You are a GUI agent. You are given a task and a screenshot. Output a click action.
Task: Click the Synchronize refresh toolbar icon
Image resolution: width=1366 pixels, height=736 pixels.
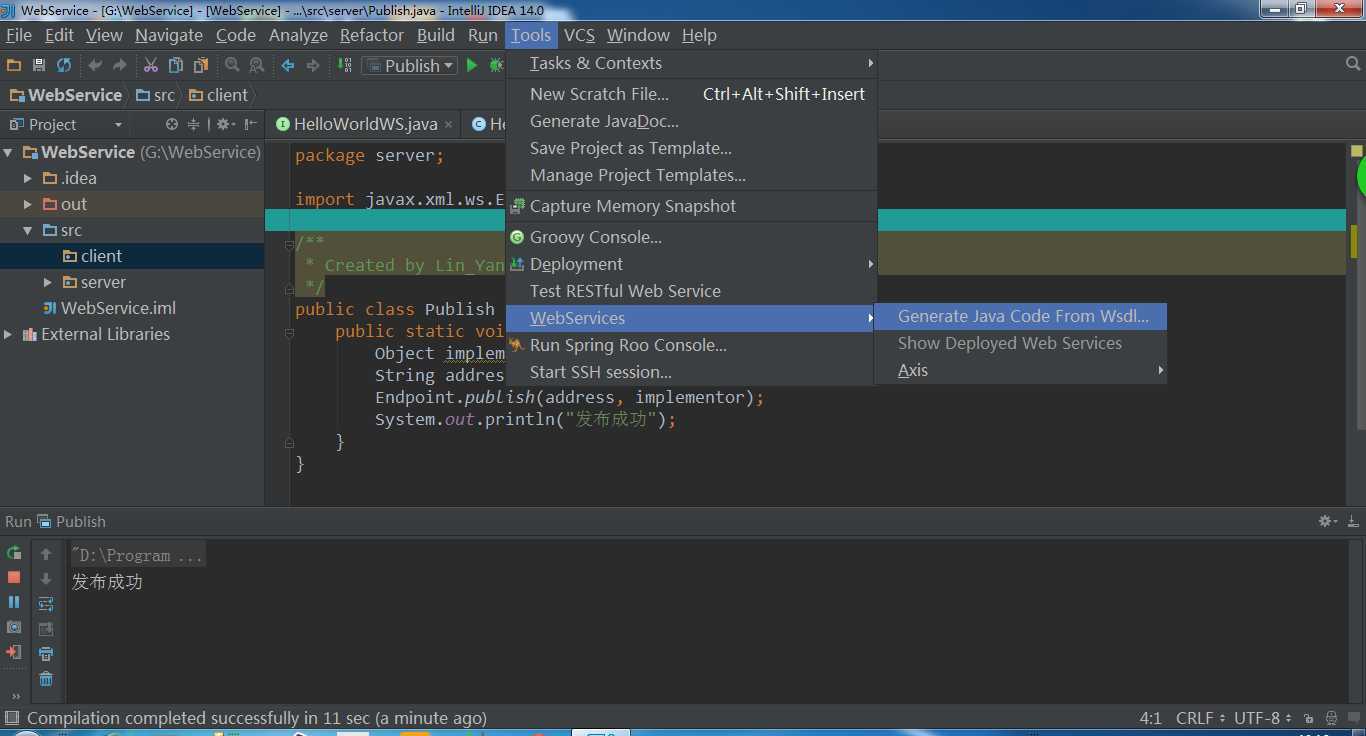(x=64, y=65)
